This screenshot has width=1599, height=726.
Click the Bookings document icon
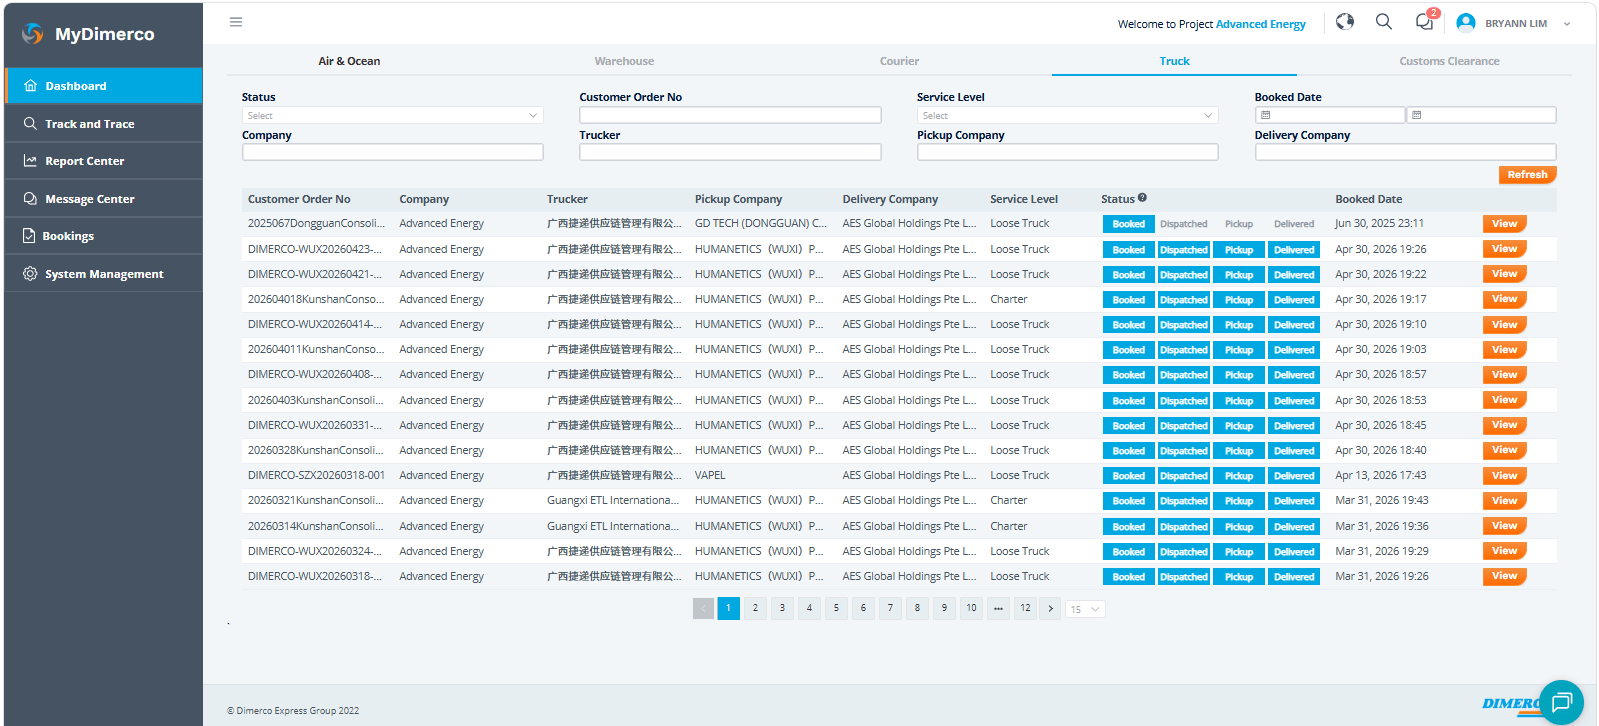pos(29,236)
